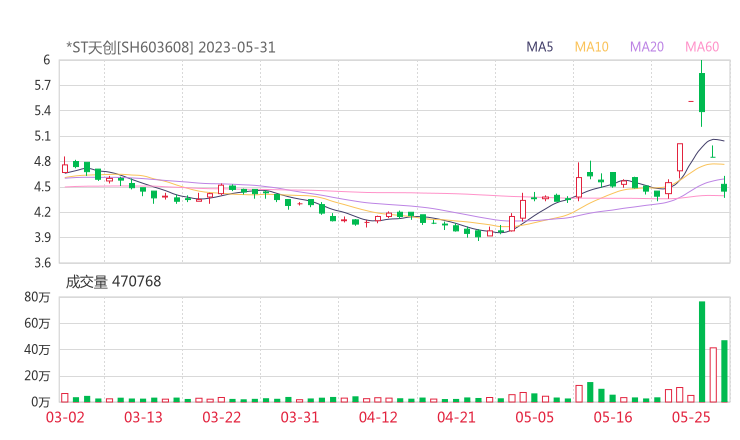Click the 03-13 date axis label

143,417
